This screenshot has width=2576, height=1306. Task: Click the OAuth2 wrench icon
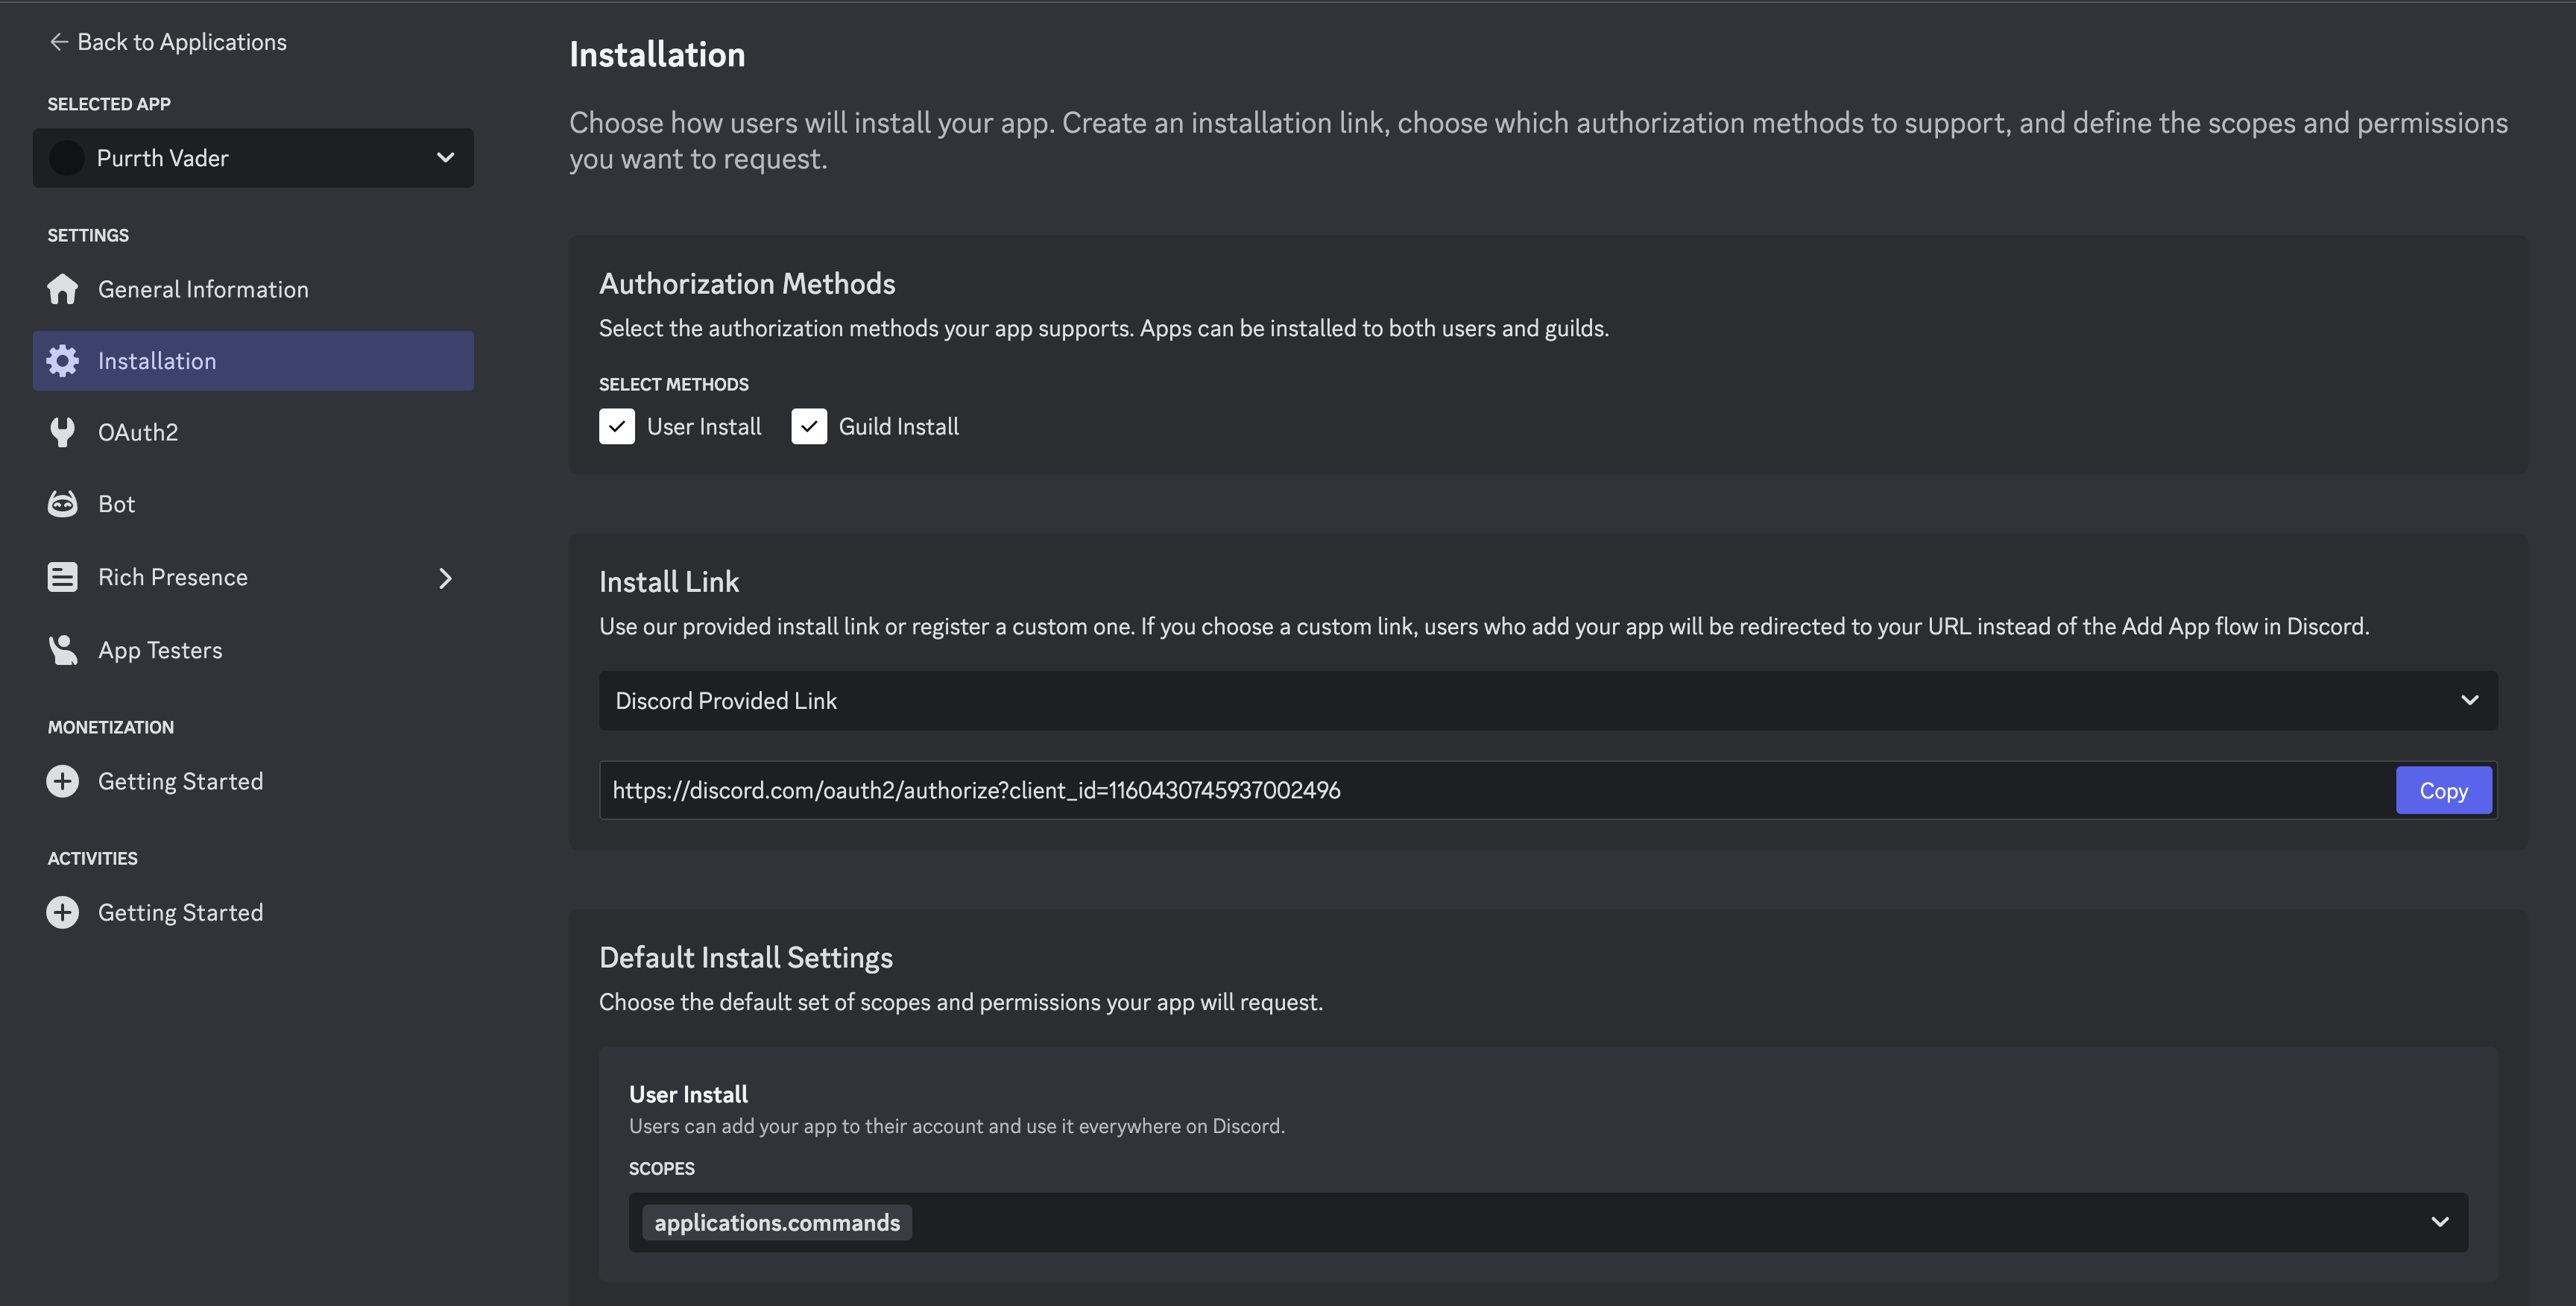(62, 432)
